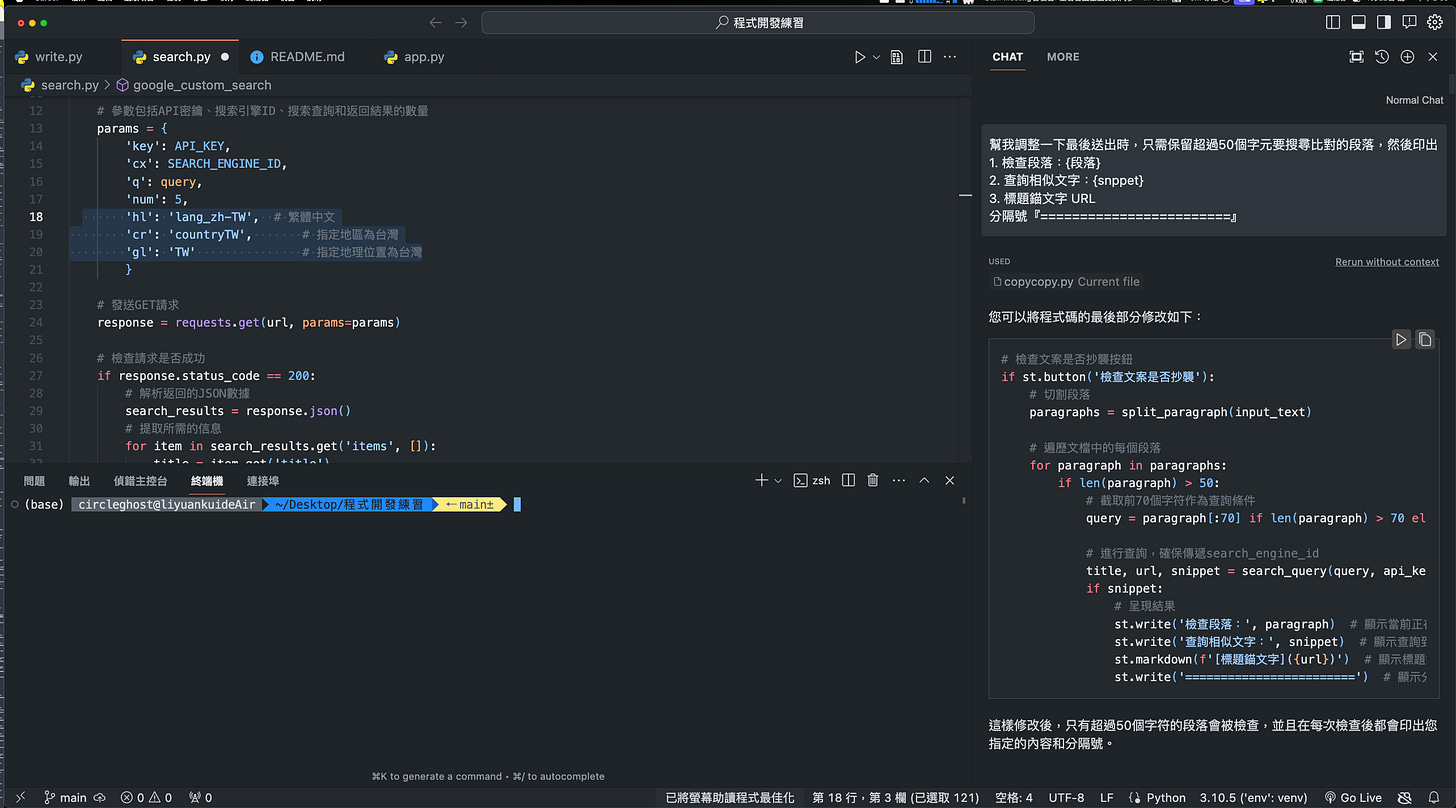Select the Python language mode in status bar
Screen dimensions: 1456x808
tap(1166, 797)
